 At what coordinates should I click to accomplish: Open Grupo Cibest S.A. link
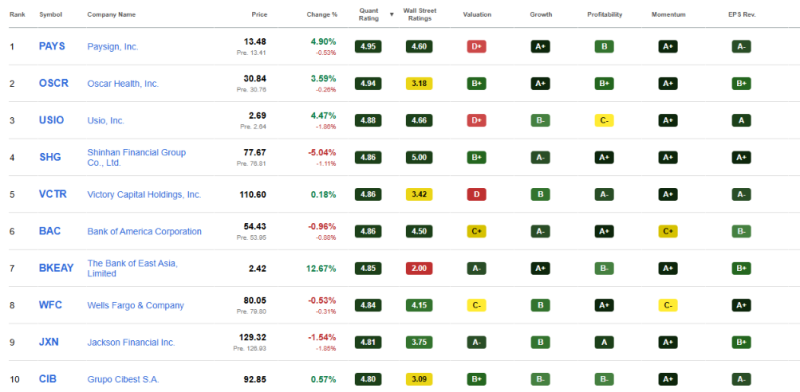123,379
